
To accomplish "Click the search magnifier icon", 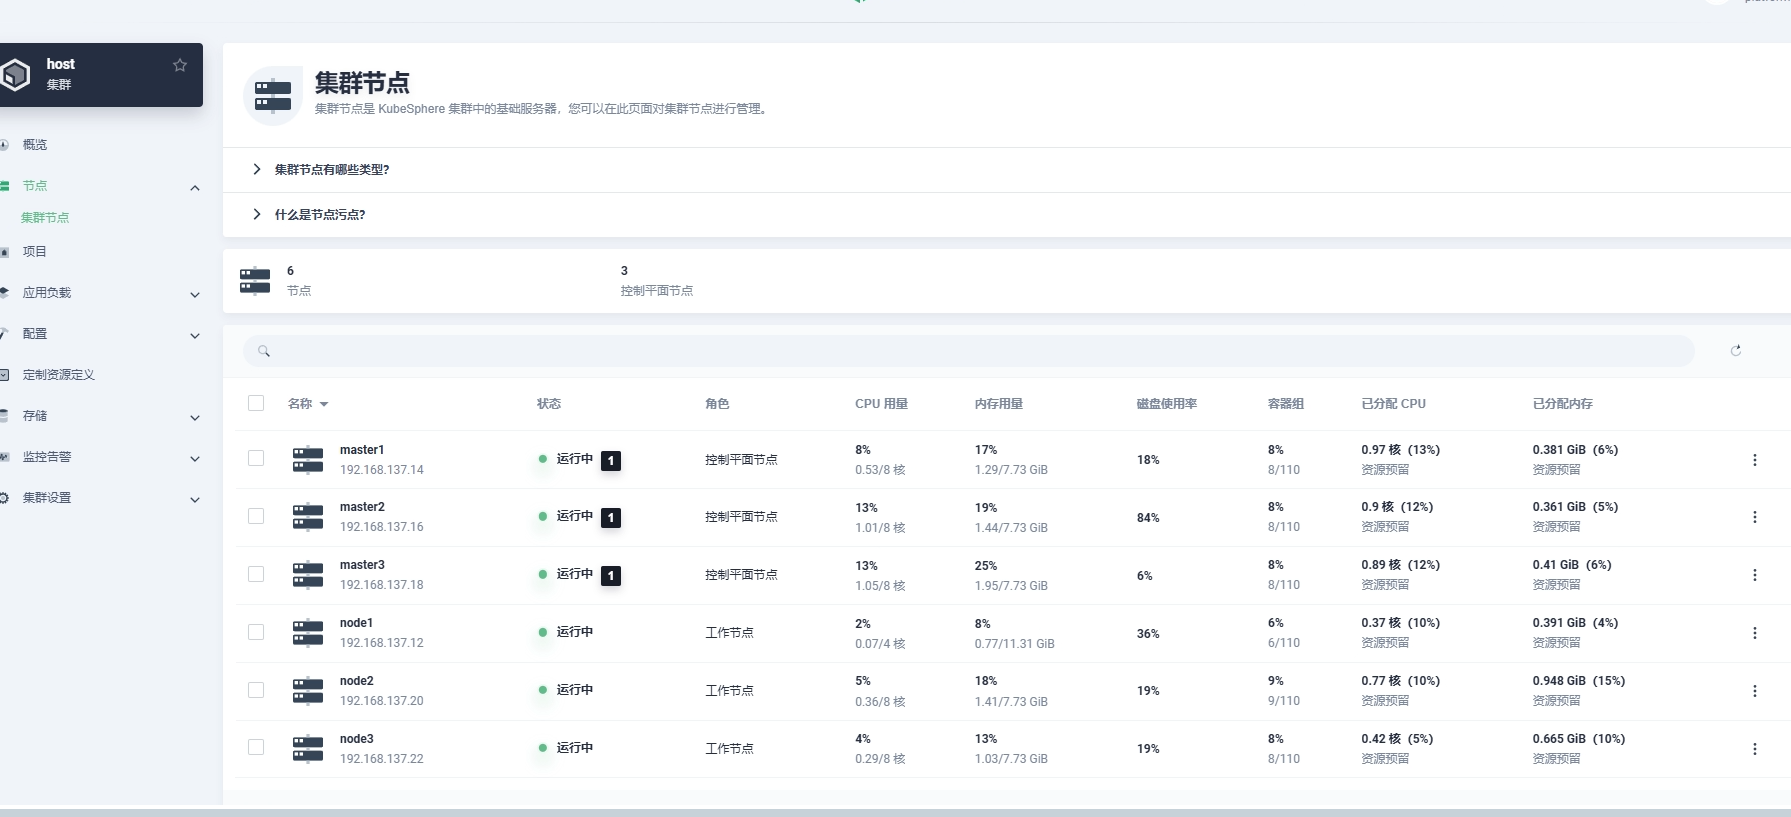I will click(264, 351).
